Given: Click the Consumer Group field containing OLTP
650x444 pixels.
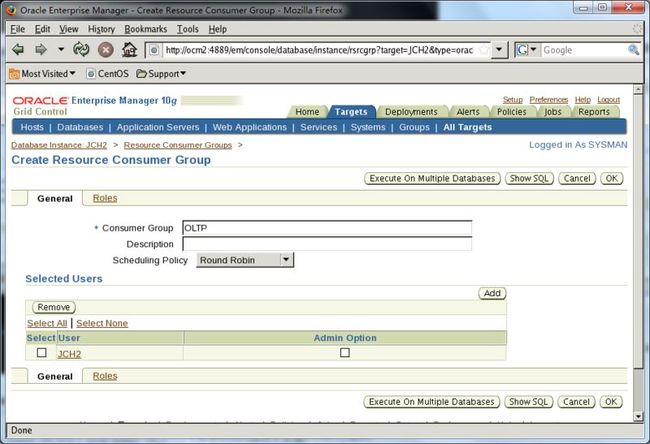Looking at the screenshot, I should pos(327,228).
